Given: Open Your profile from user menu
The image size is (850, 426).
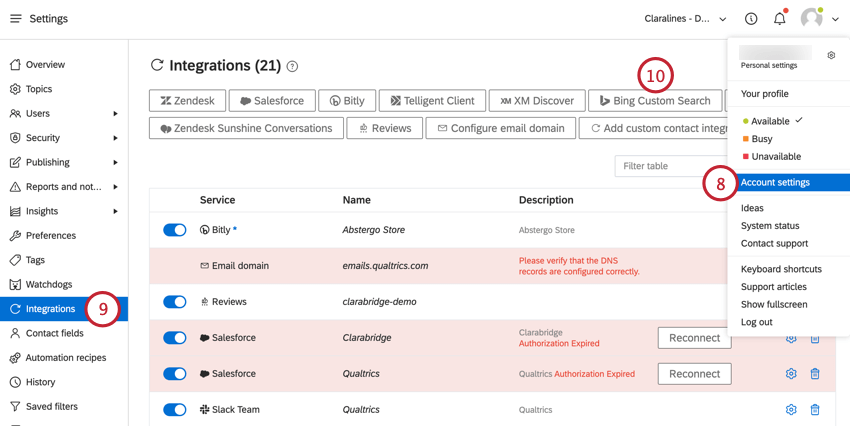Looking at the screenshot, I should [765, 94].
